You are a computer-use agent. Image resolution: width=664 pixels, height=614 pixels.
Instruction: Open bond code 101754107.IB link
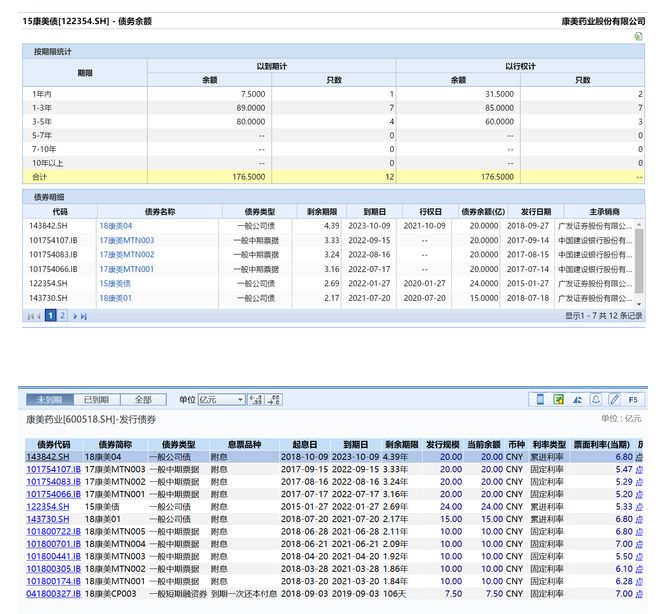tap(53, 469)
